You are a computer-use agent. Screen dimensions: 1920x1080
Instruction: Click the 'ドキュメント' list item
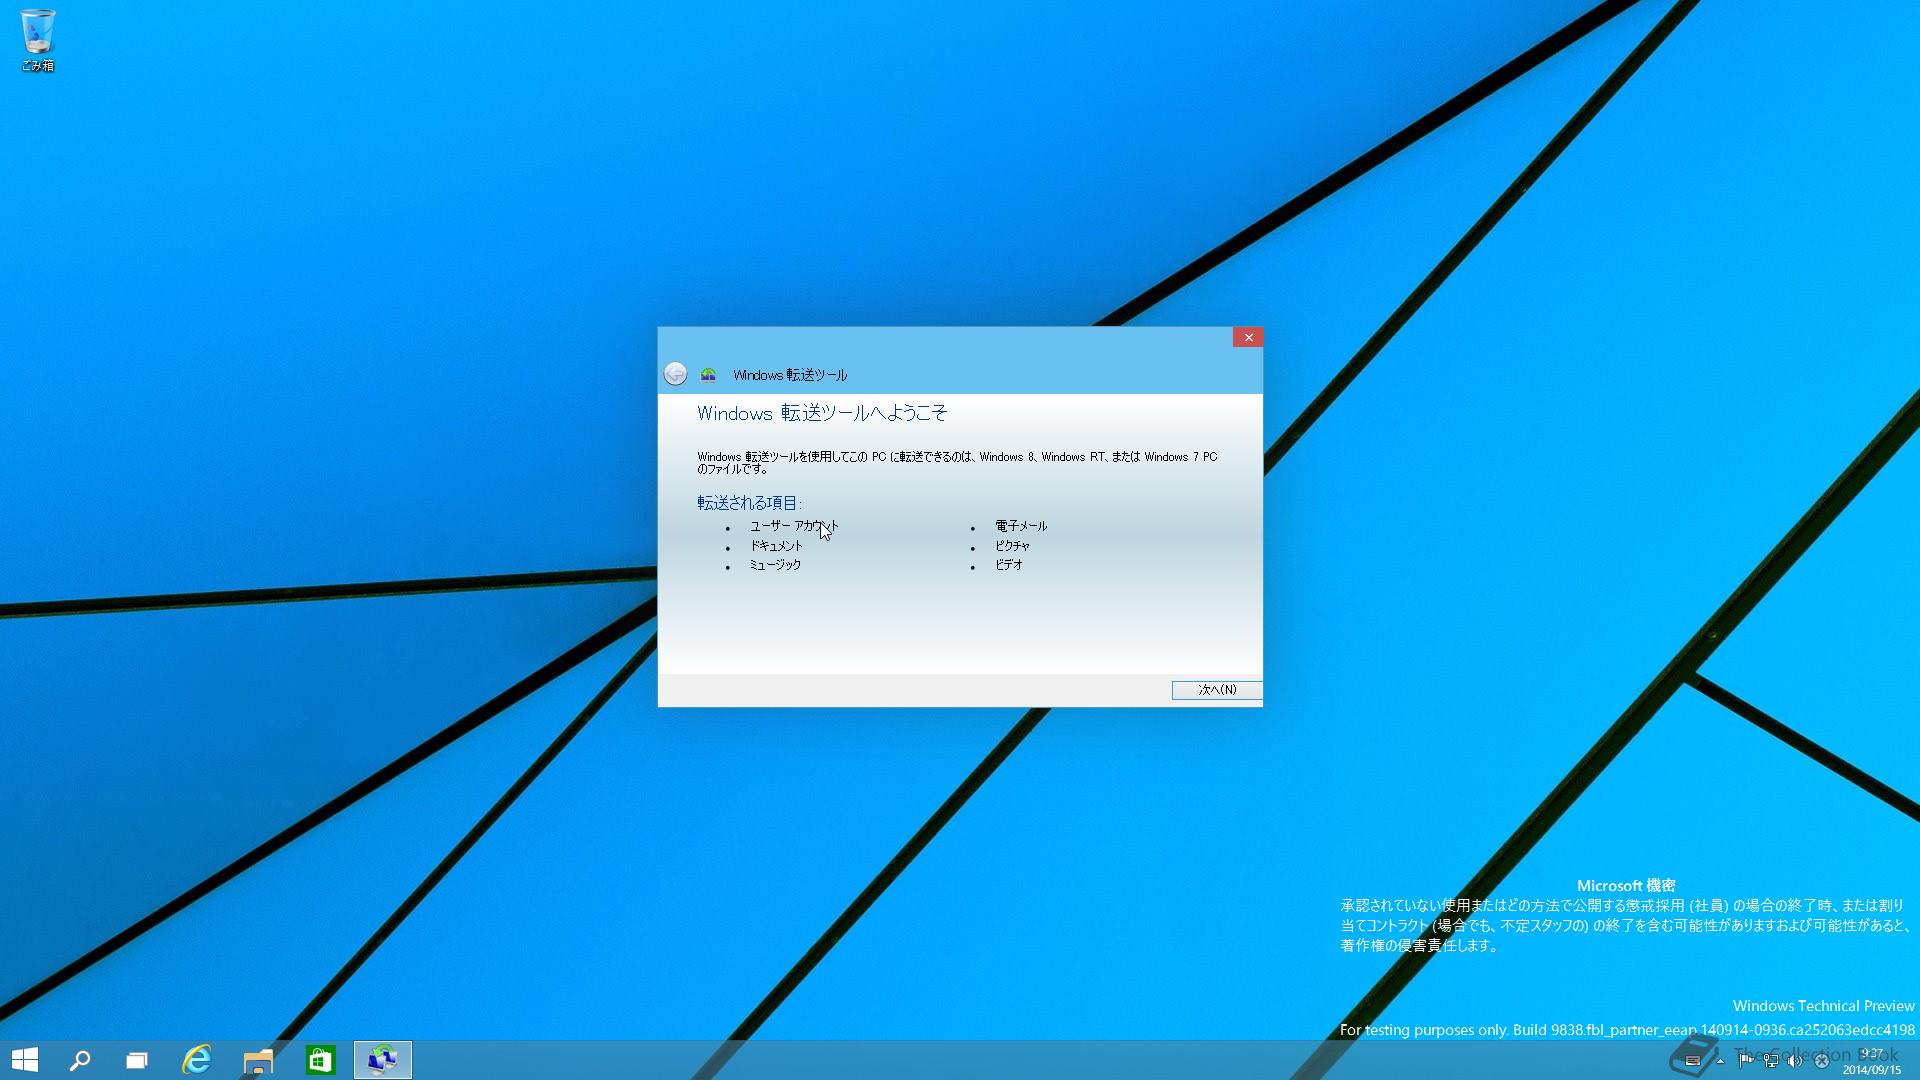(x=776, y=546)
